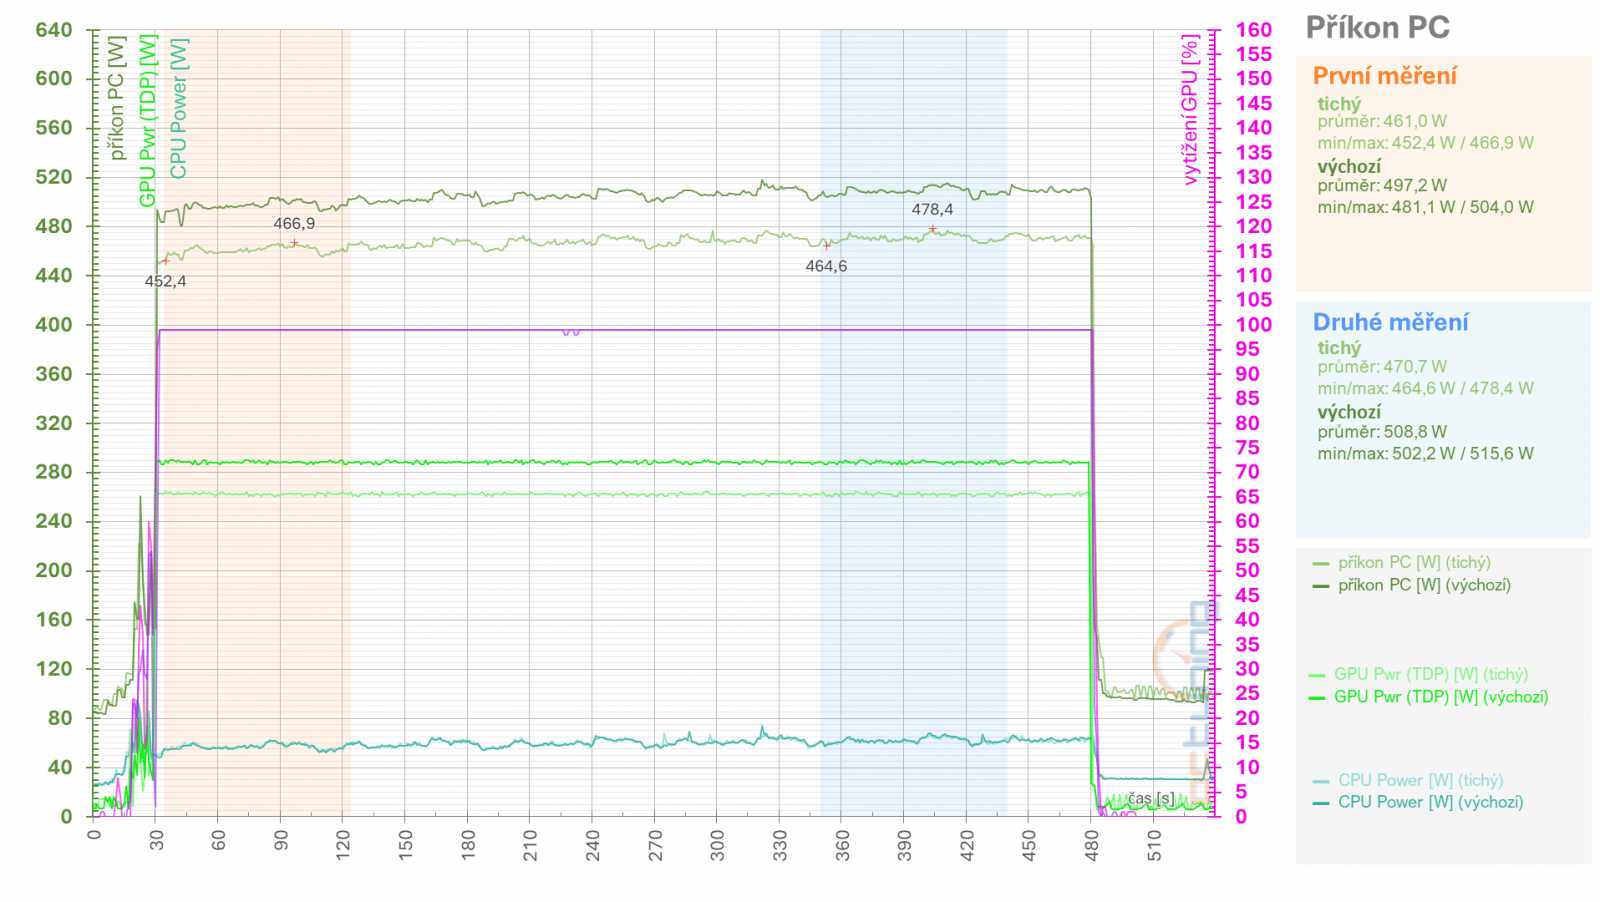This screenshot has height=902, width=1600.
Task: Click the 452,4 minimum data label
Action: click(x=165, y=282)
